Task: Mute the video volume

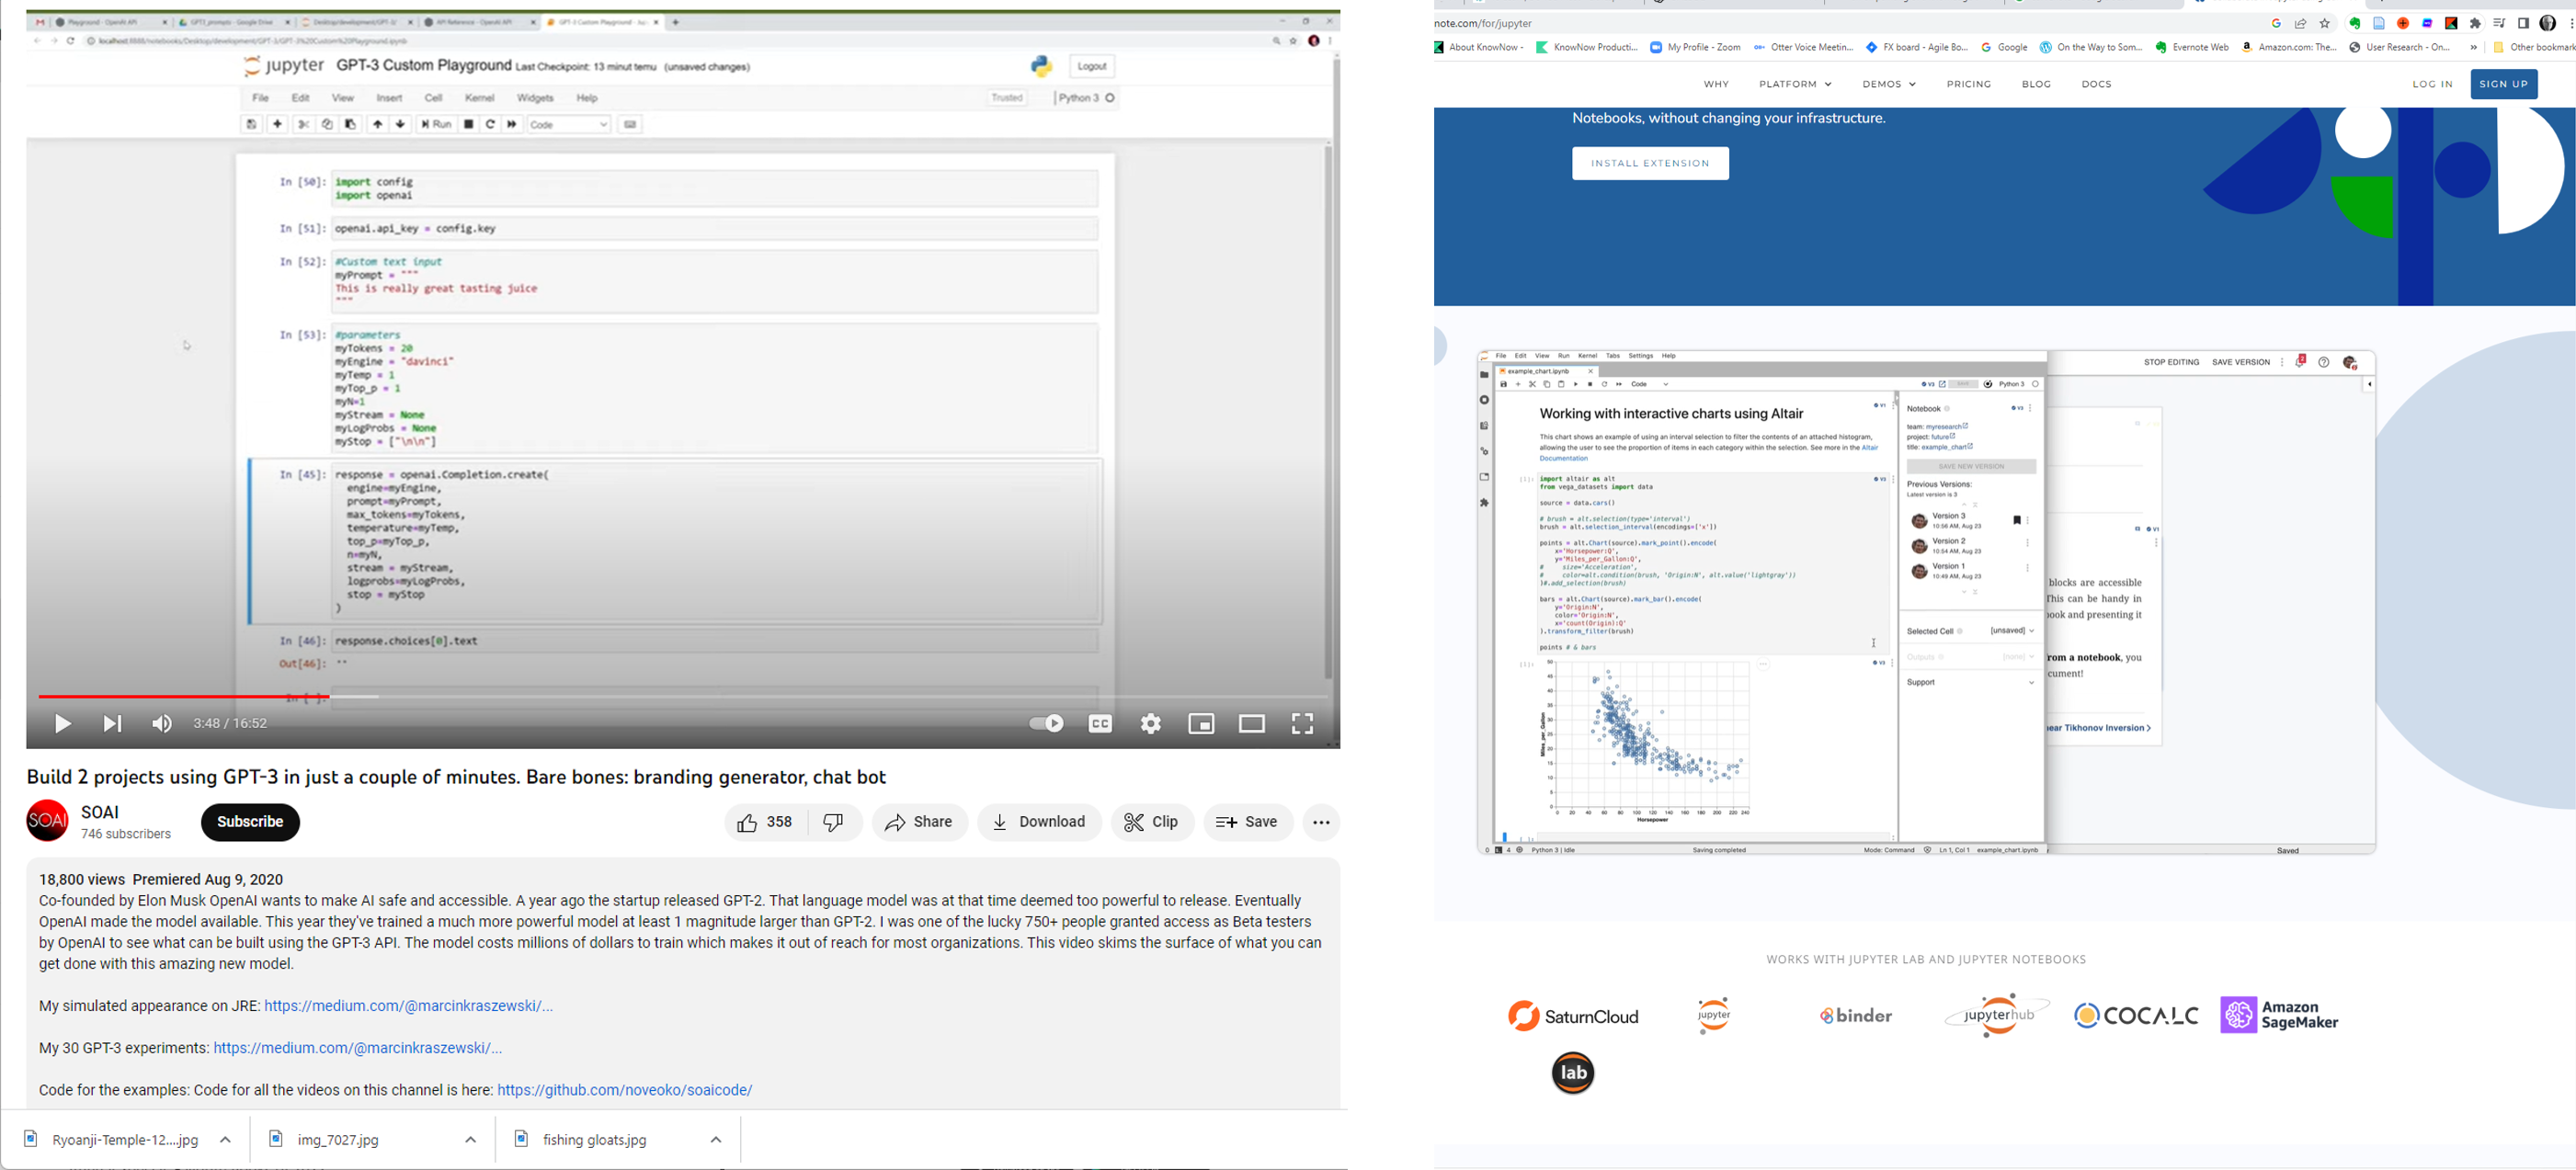Action: [162, 724]
